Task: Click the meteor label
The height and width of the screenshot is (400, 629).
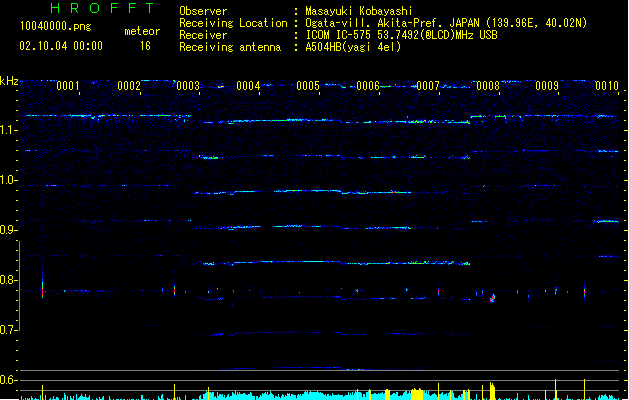Action: 142,31
